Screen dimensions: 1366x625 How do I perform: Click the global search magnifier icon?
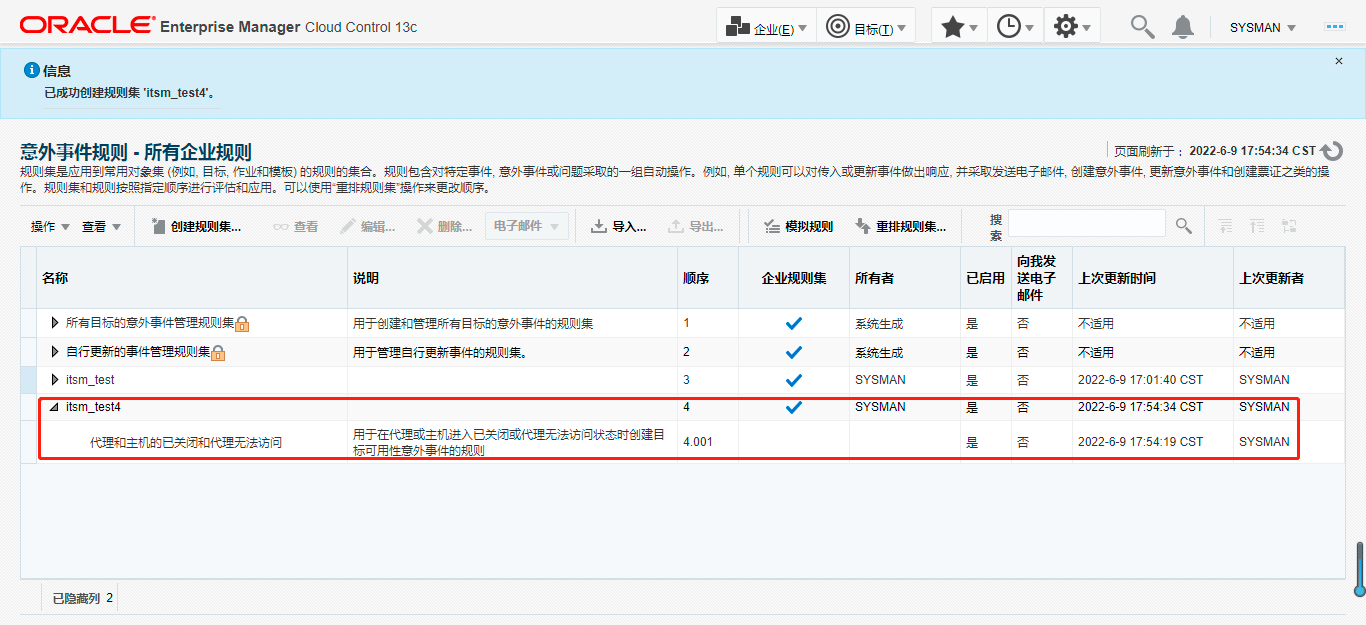tap(1142, 27)
